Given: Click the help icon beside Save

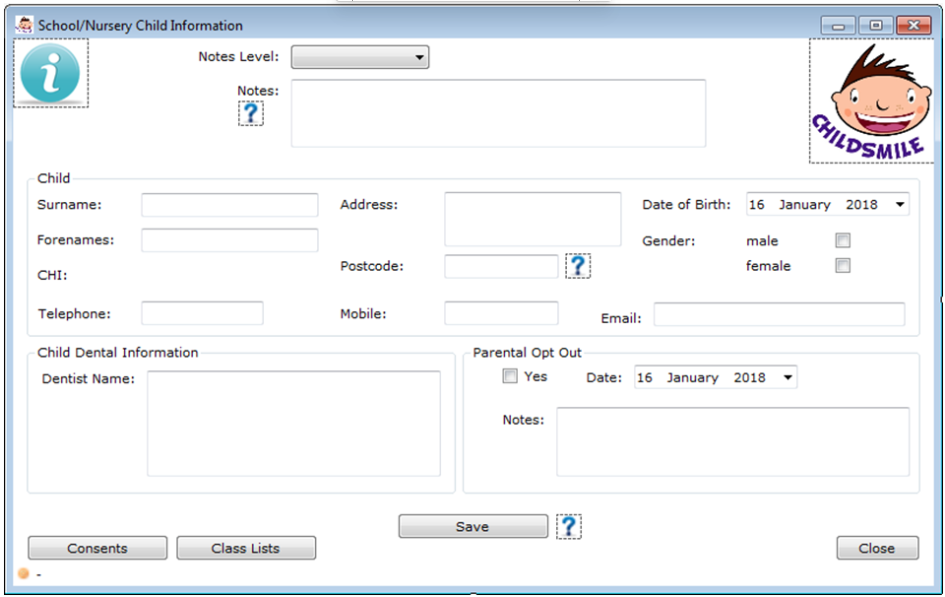Looking at the screenshot, I should [x=569, y=526].
